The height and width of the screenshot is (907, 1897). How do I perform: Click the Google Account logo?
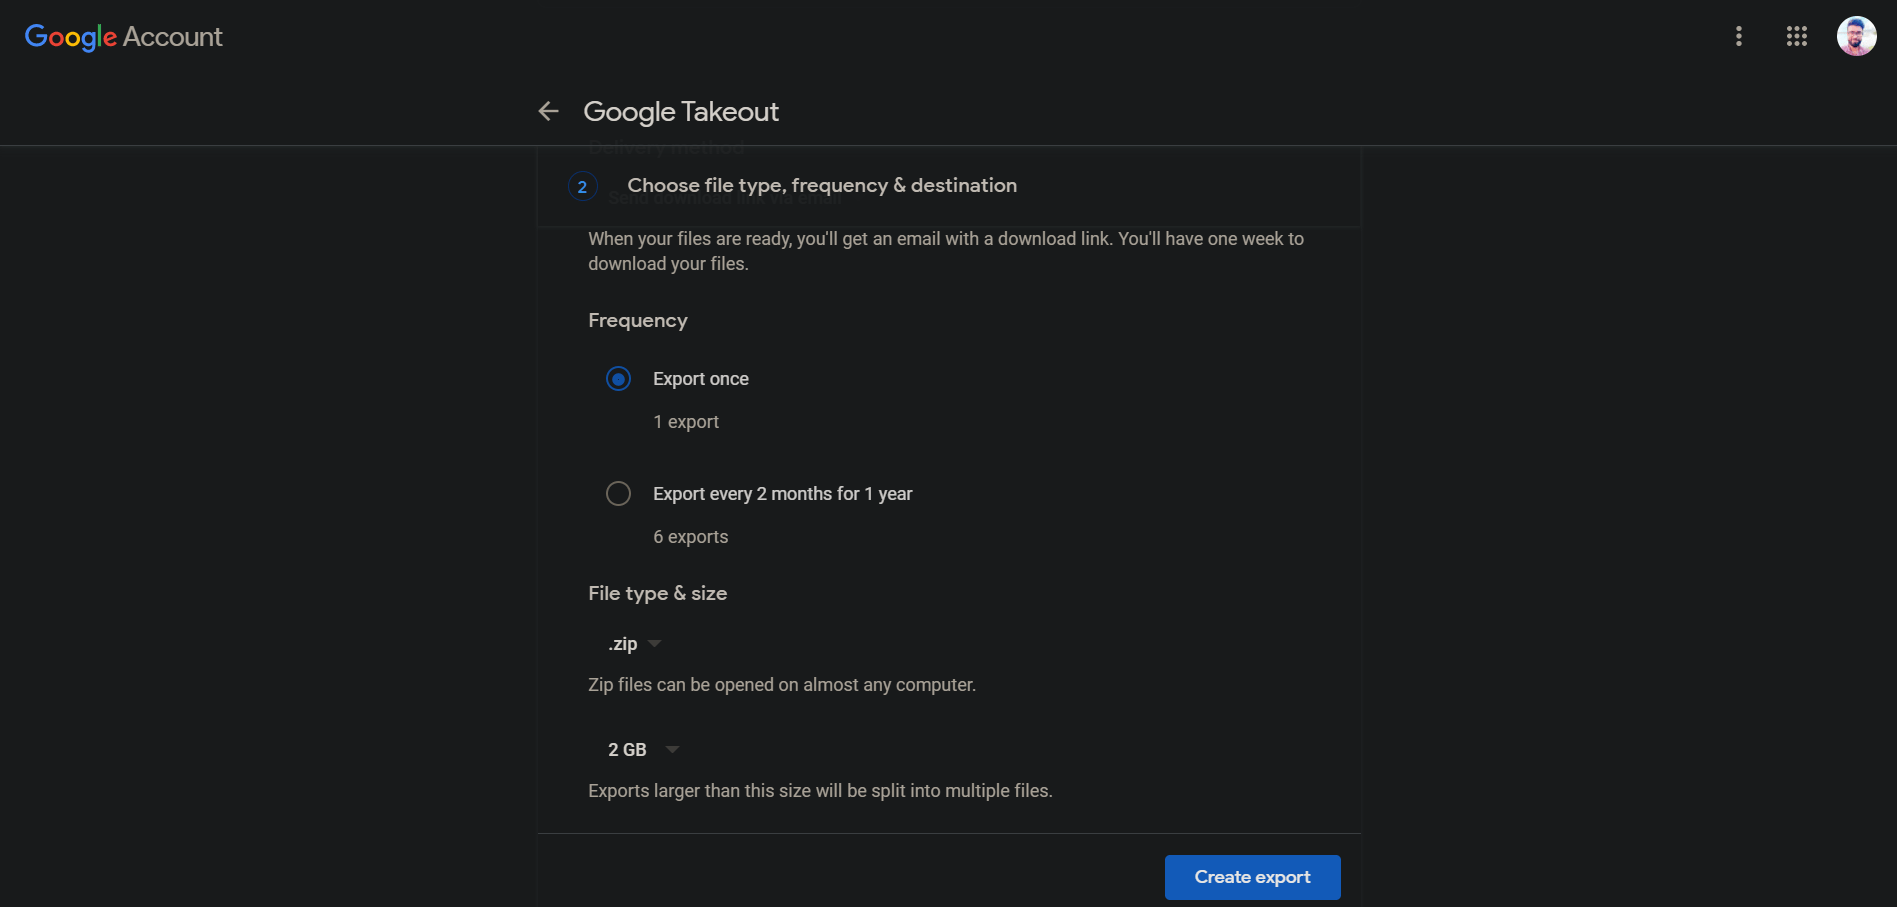pos(123,37)
